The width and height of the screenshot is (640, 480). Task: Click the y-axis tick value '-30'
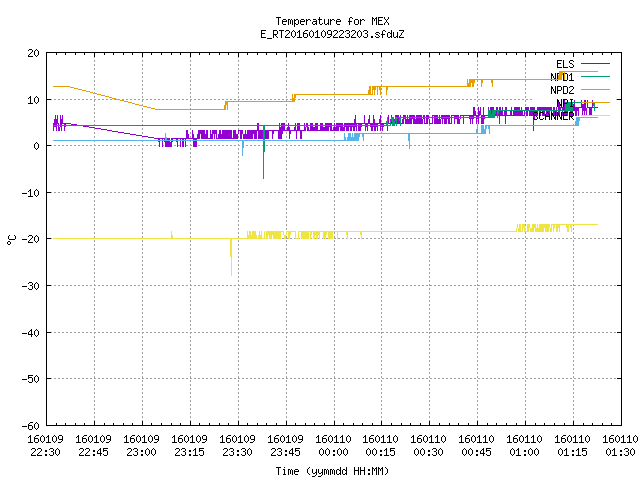point(30,286)
